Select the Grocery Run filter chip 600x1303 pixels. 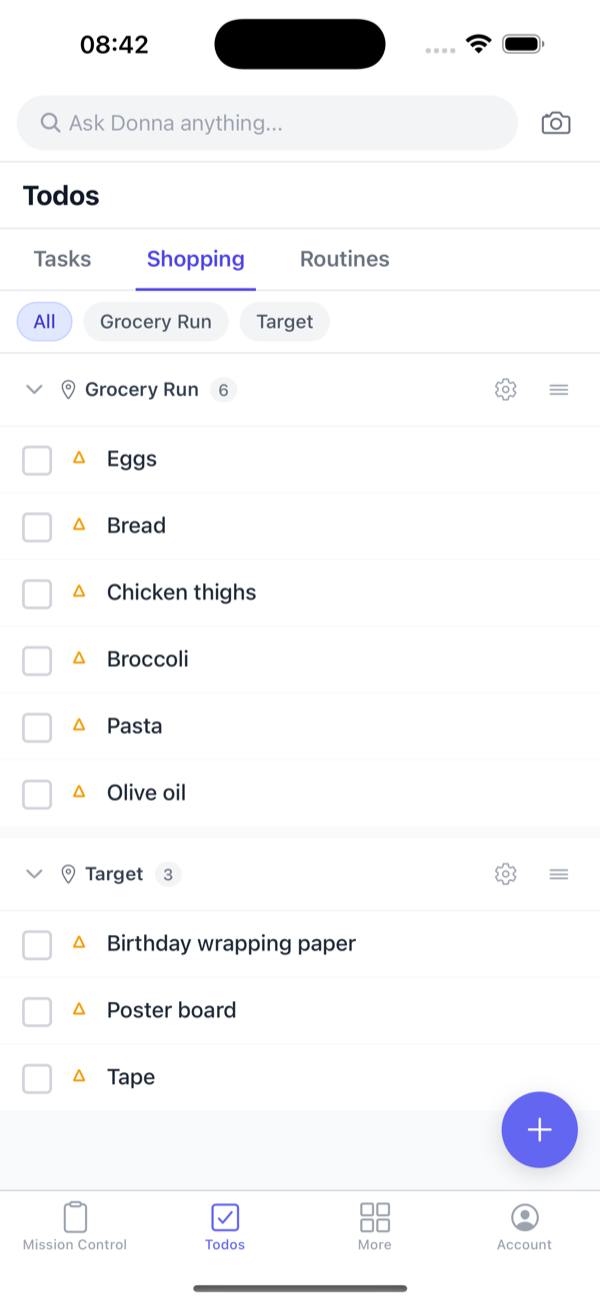(155, 321)
